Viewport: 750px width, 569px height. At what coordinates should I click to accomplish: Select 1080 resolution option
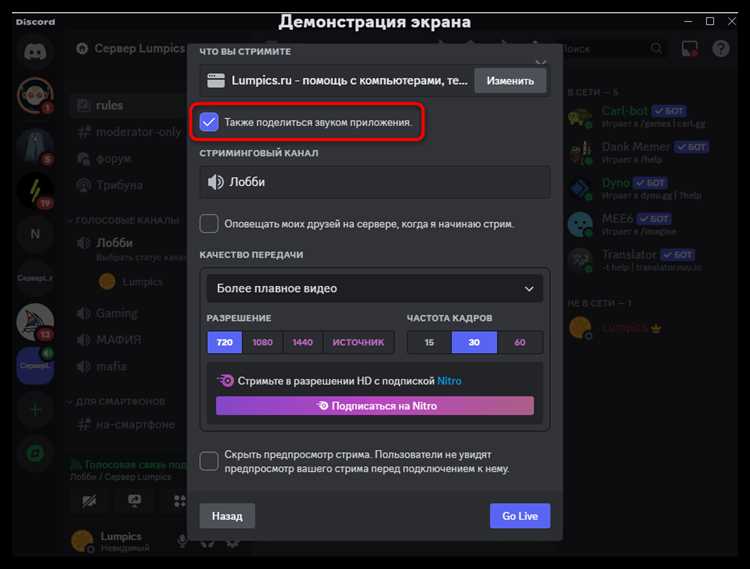[x=262, y=342]
